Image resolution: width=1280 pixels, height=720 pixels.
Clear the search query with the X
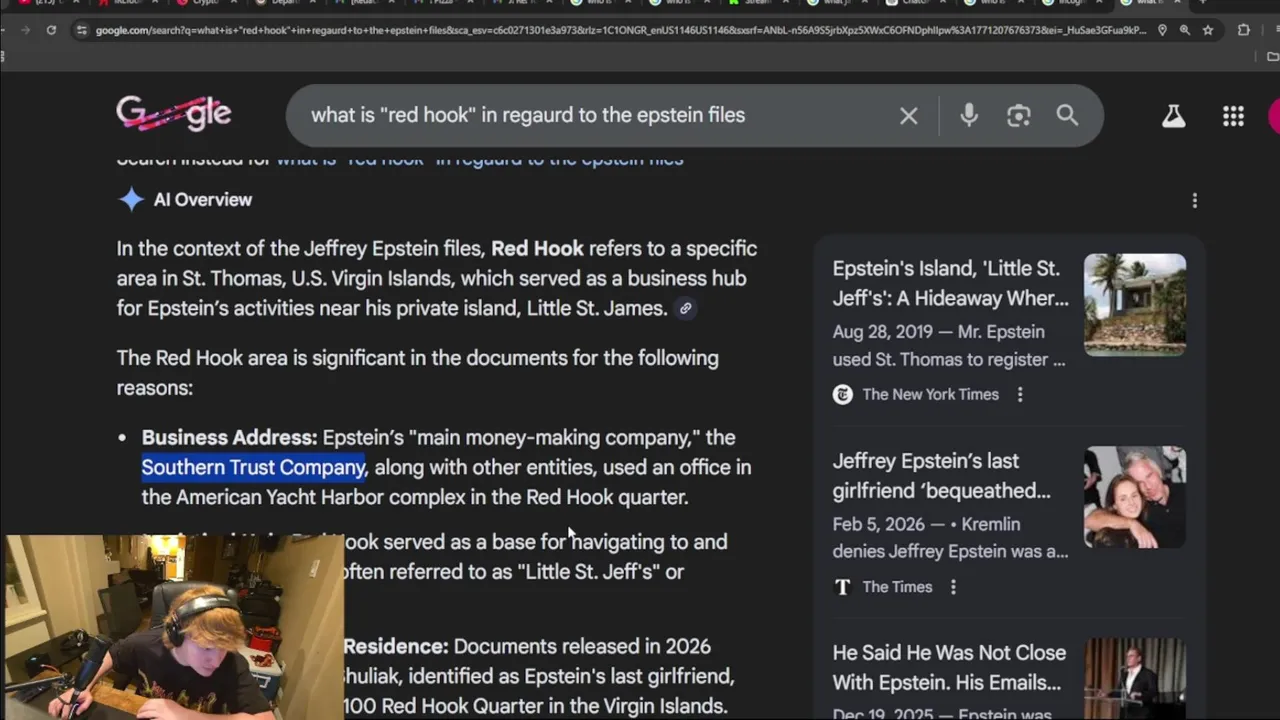(908, 115)
